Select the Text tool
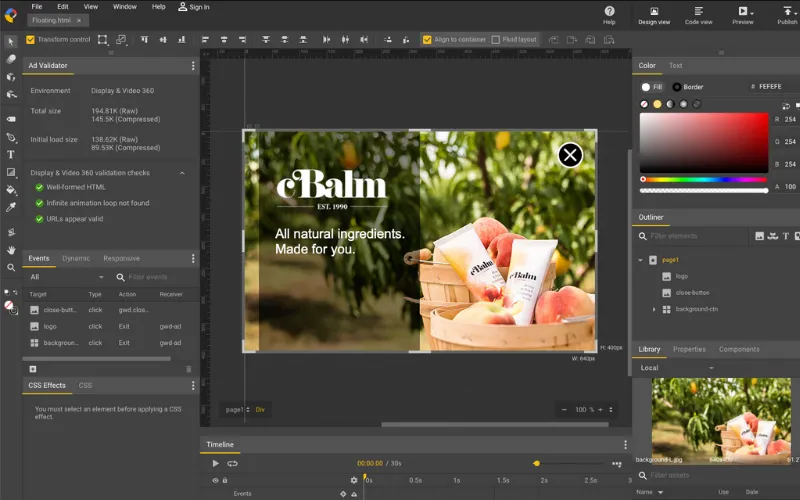 [11, 154]
